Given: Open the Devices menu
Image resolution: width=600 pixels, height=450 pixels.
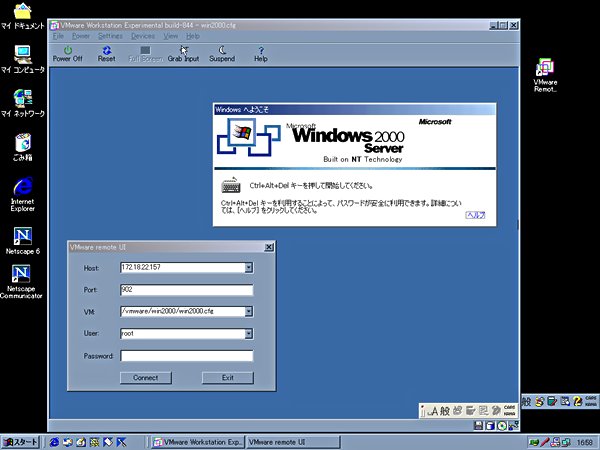Looking at the screenshot, I should point(143,36).
